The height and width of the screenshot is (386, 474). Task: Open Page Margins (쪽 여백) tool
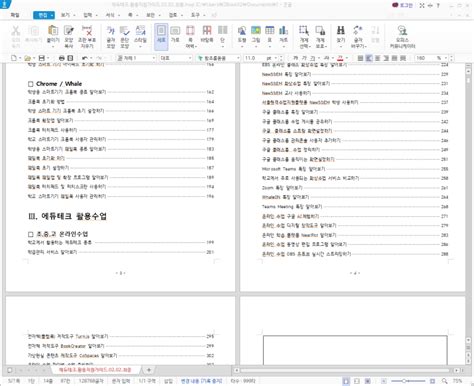190,36
